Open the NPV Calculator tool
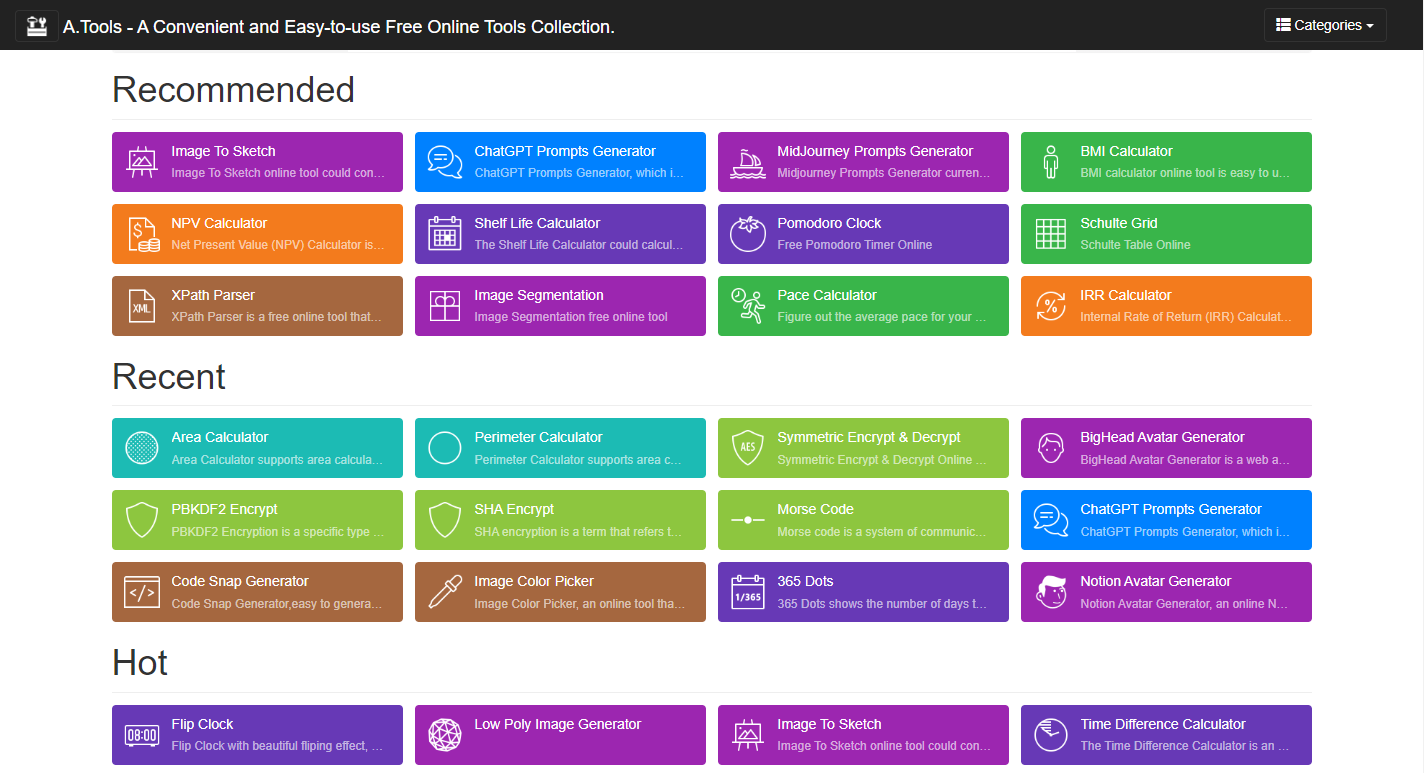The height and width of the screenshot is (773, 1424). coord(257,234)
